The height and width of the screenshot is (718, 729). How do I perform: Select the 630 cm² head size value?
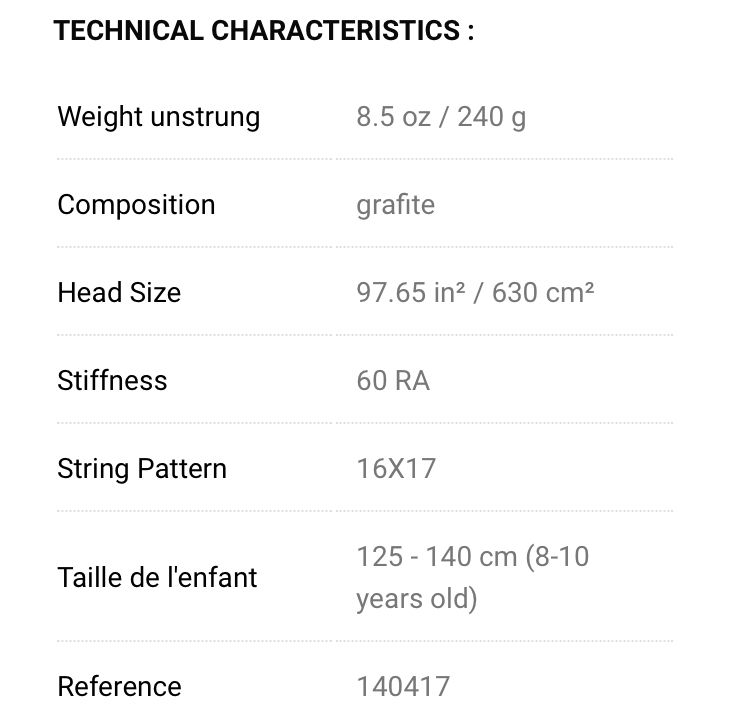543,293
